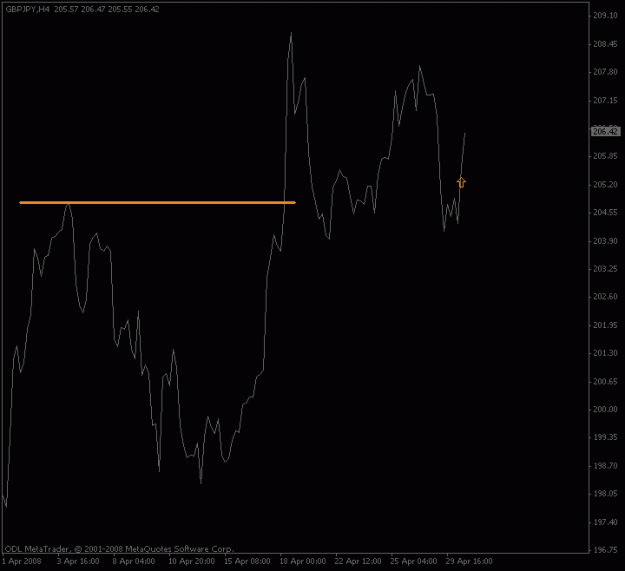Click the 205.85 price axis label

pos(605,156)
